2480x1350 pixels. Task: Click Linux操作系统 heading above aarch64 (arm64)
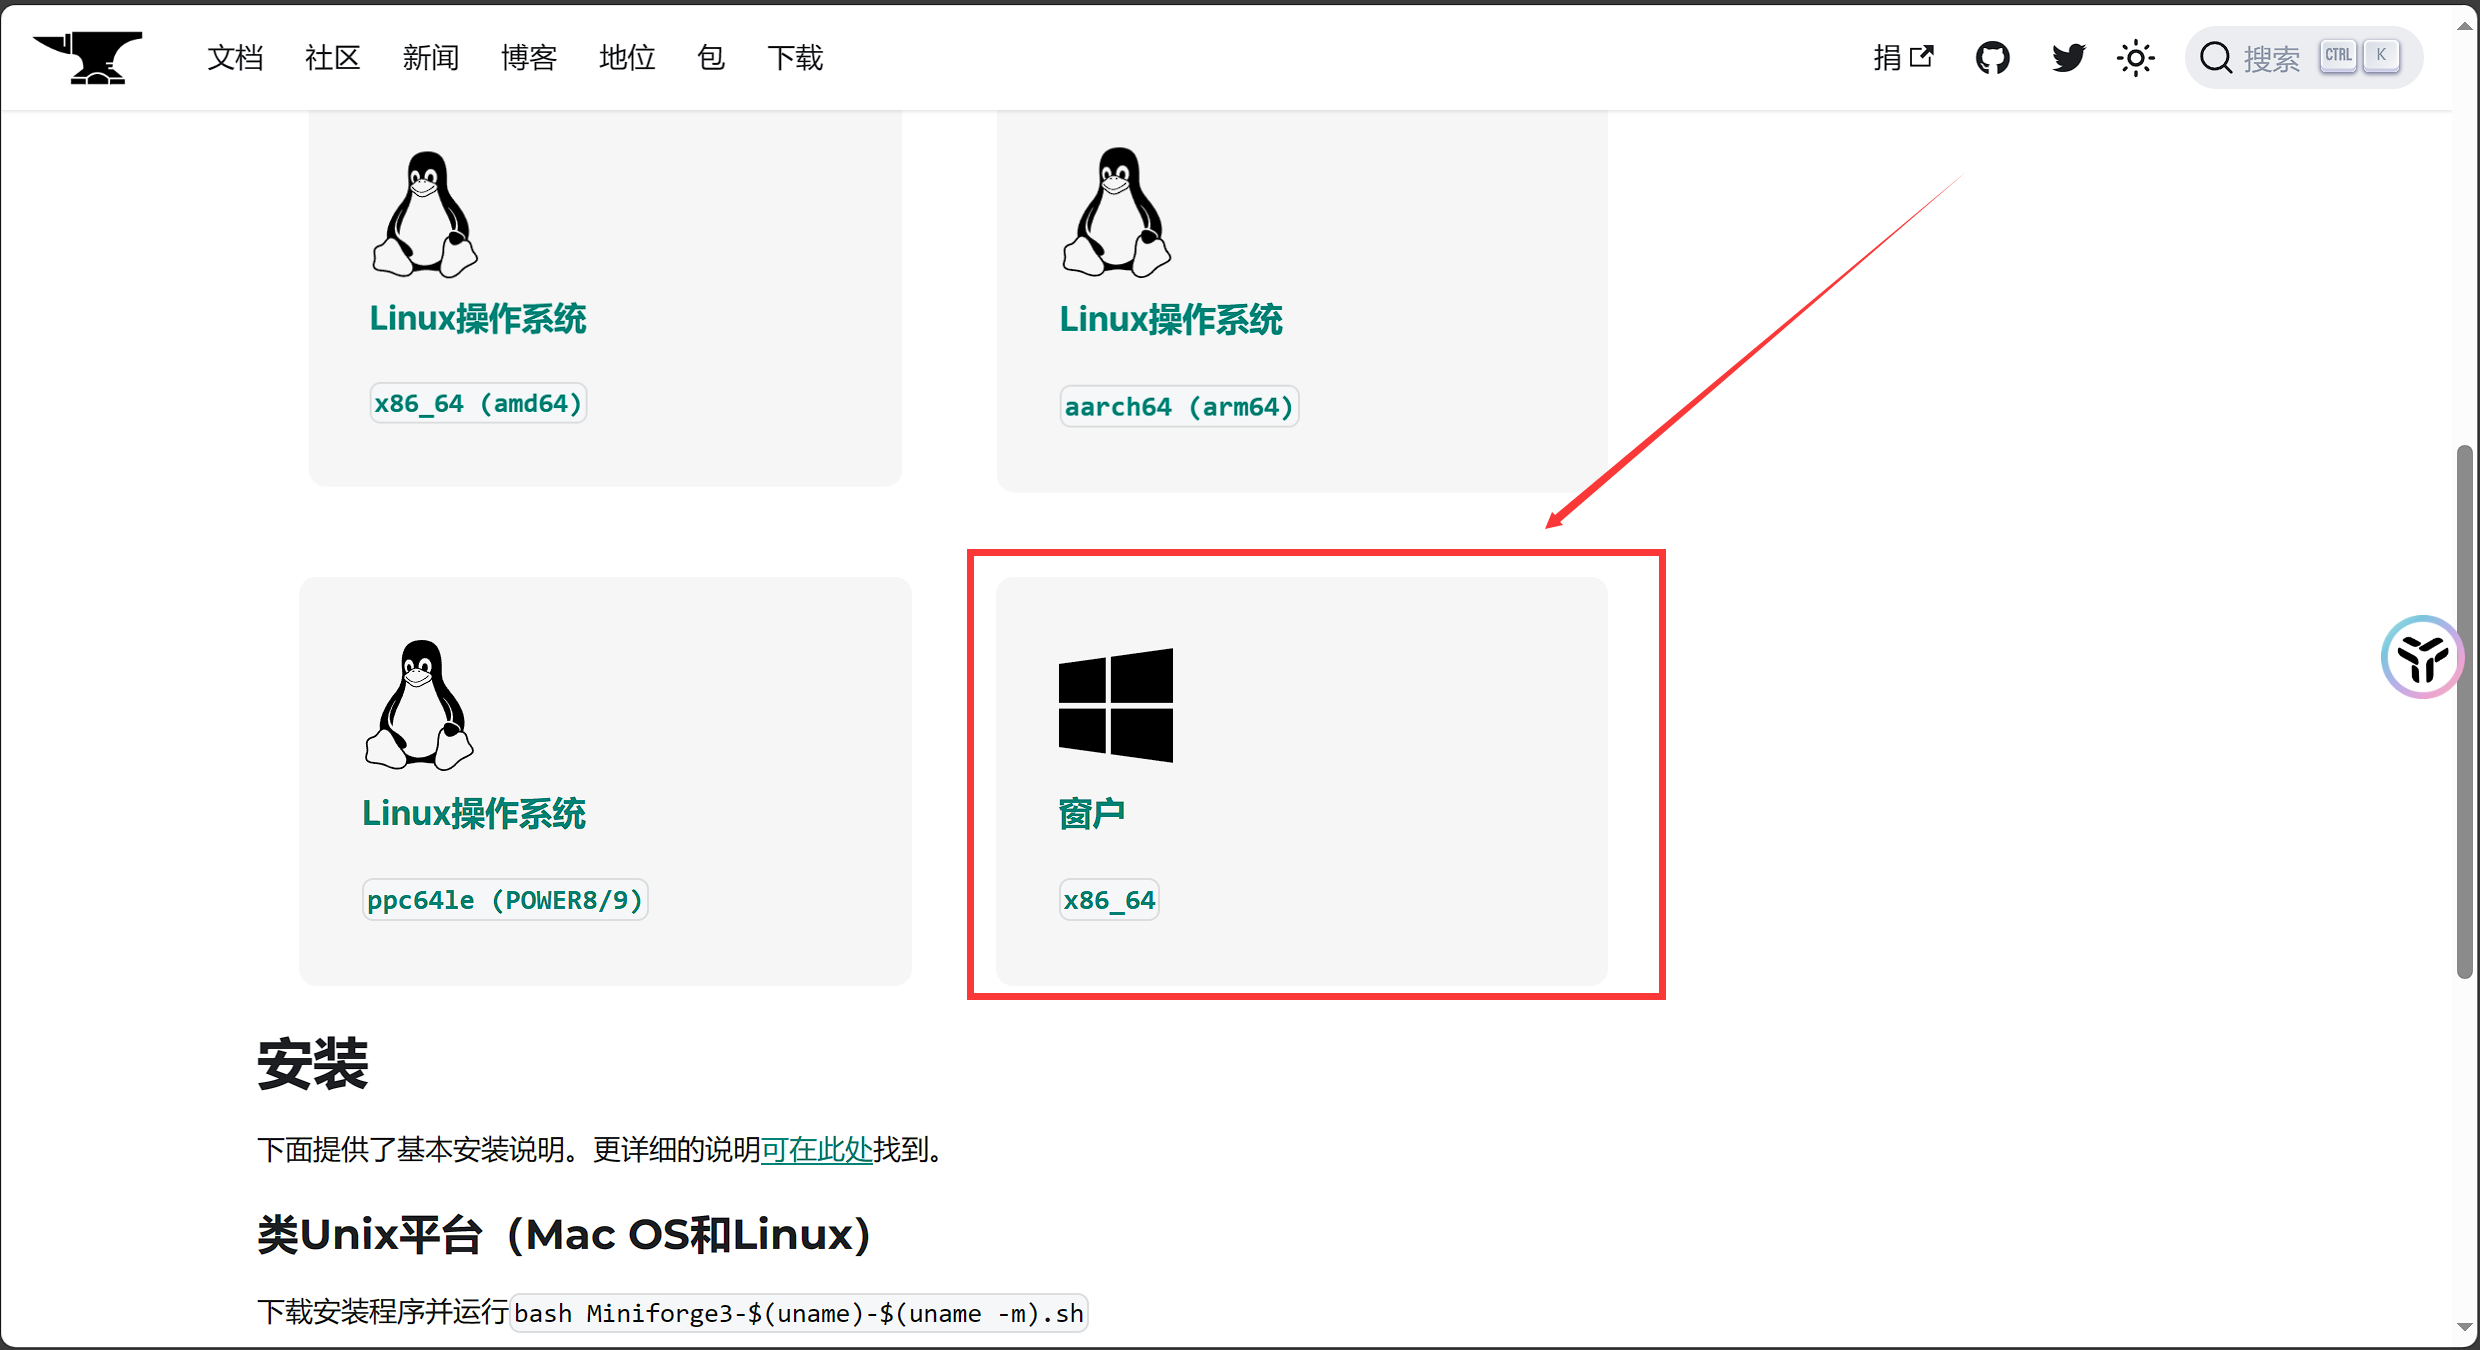coord(1170,320)
